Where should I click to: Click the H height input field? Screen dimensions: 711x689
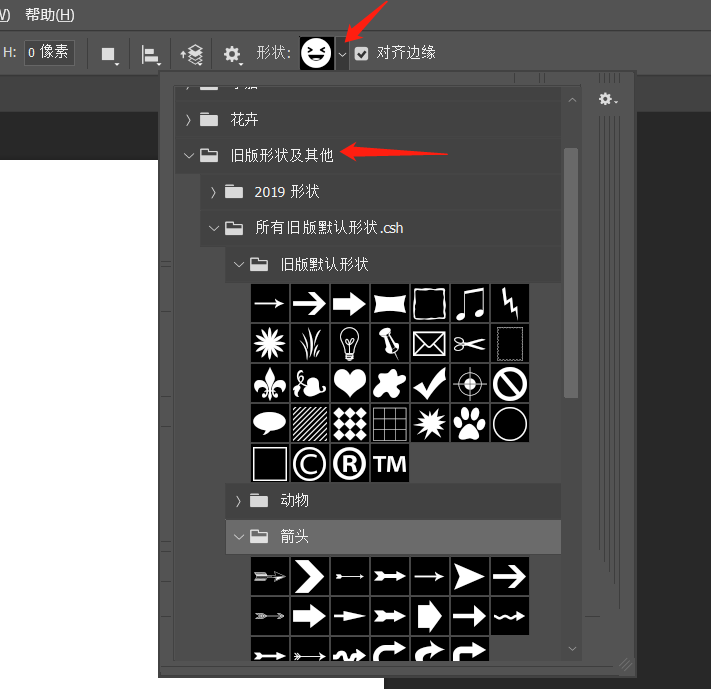tap(49, 53)
